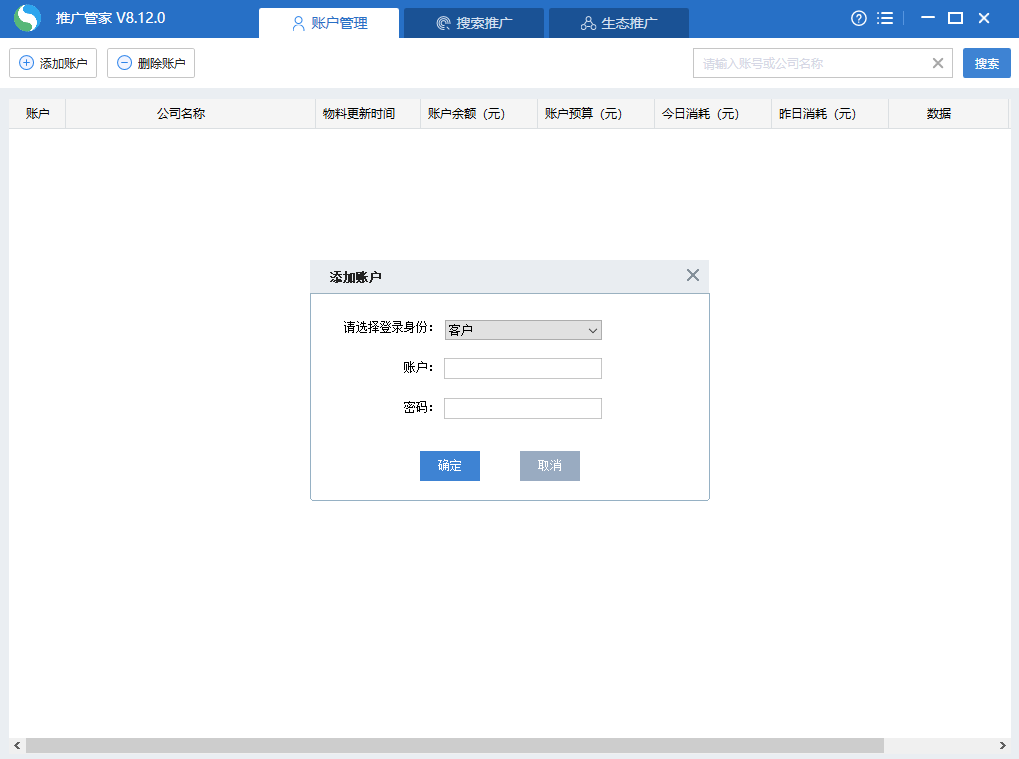The image size is (1019, 759).
Task: Click the 删除账户 minus toolbar button
Action: [x=151, y=63]
